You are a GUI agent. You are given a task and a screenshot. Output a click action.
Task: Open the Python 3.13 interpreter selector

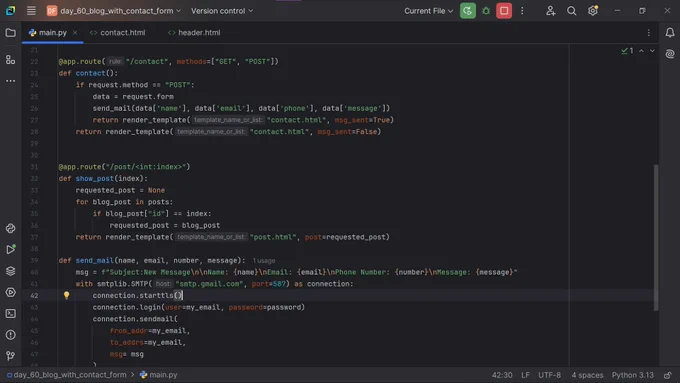[x=633, y=375]
